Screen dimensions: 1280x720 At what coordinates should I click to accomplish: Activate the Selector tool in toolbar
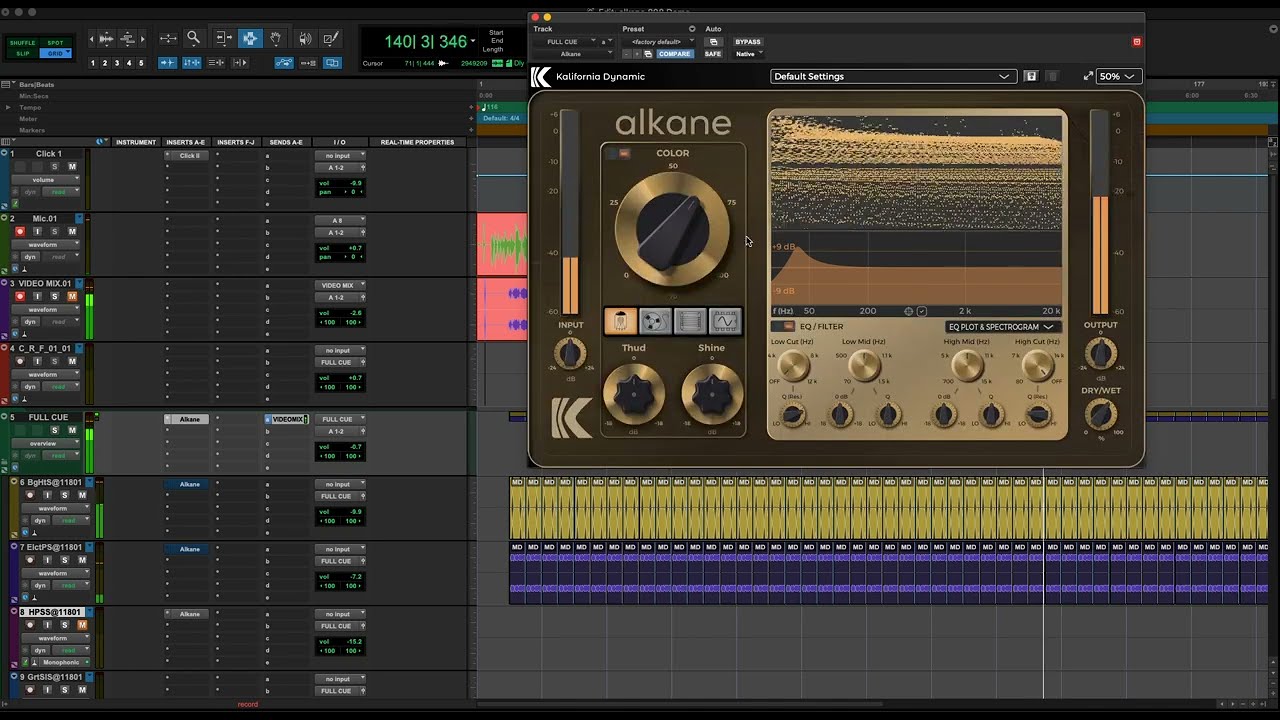point(250,38)
